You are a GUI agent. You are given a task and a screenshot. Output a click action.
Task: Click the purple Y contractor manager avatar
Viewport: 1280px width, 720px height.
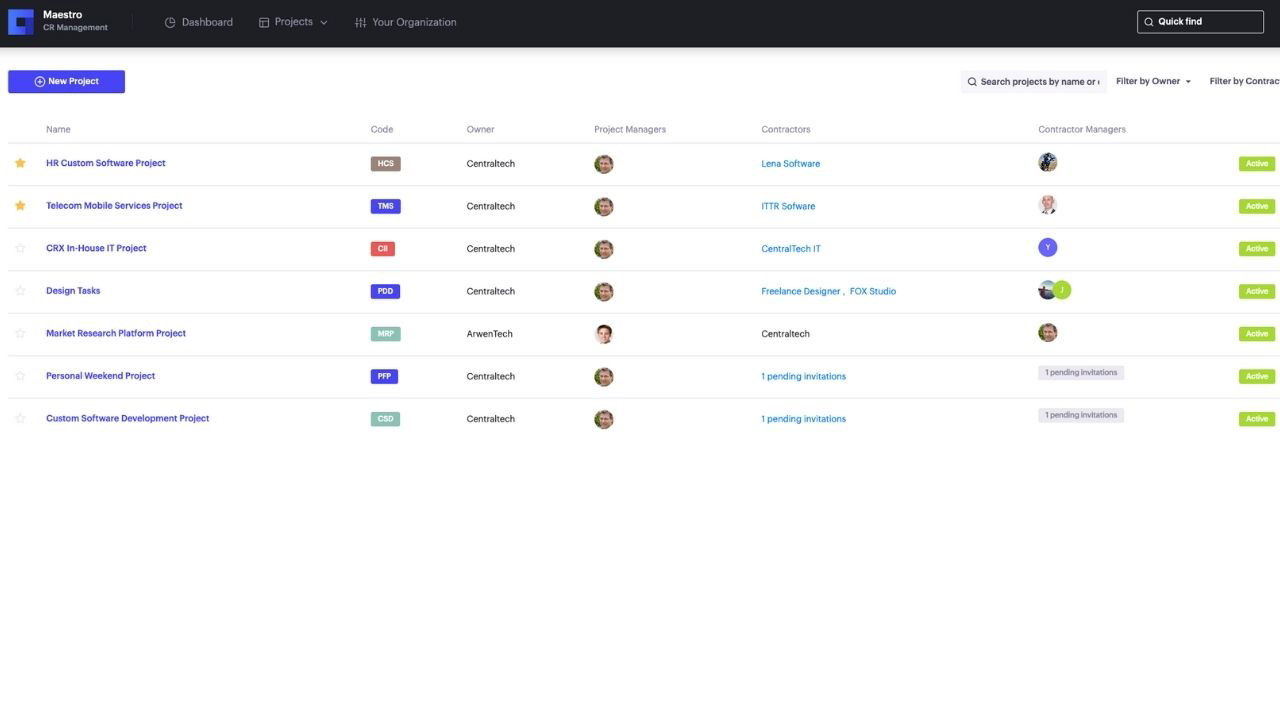(x=1047, y=248)
